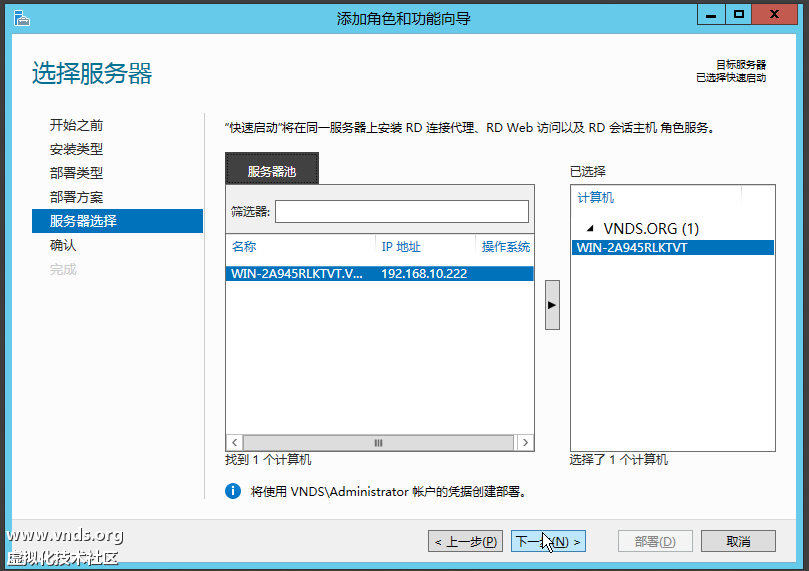This screenshot has height=571, width=809.
Task: Cancel the wizard with the 取消 button
Action: pos(738,542)
